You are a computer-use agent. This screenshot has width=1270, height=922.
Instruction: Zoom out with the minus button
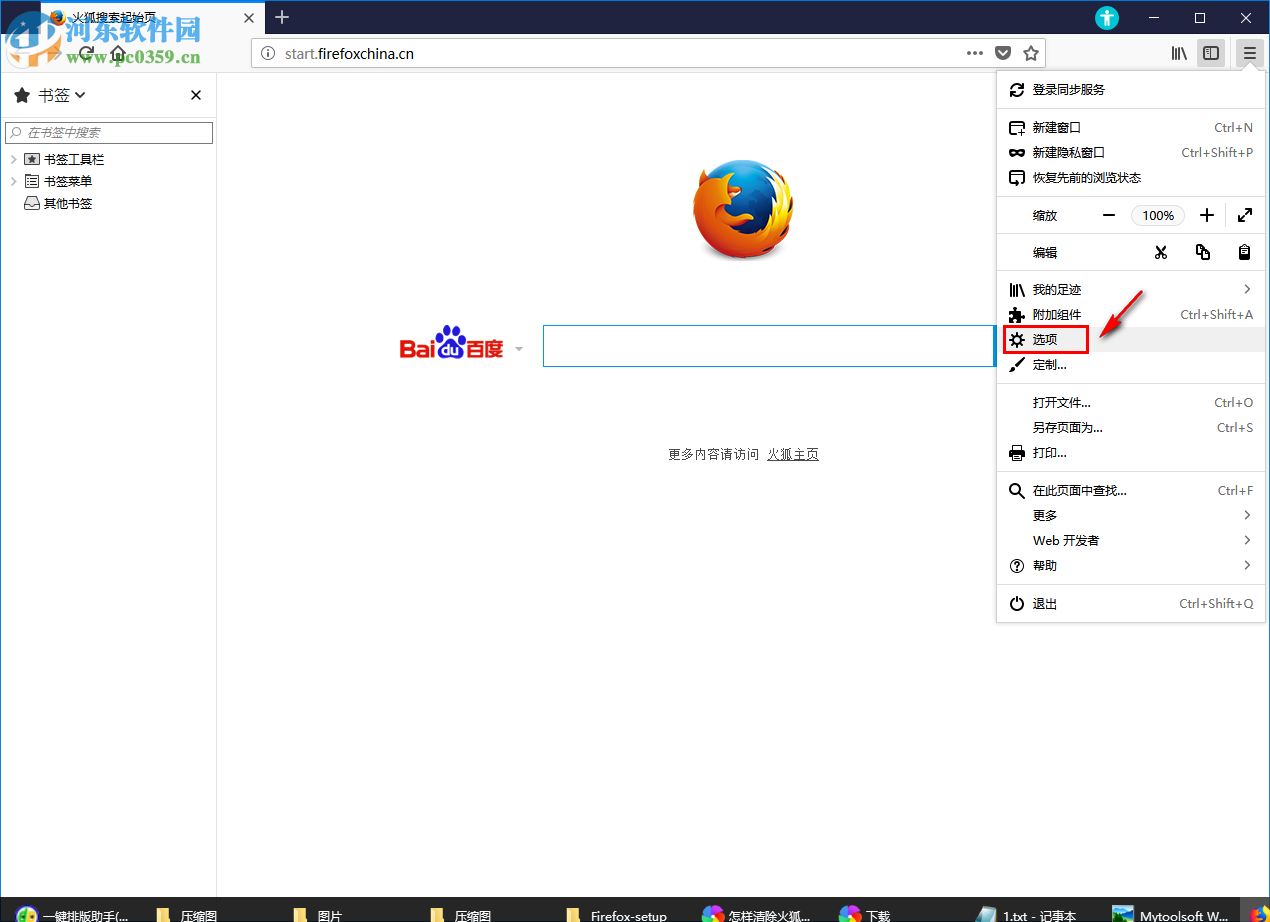1109,215
